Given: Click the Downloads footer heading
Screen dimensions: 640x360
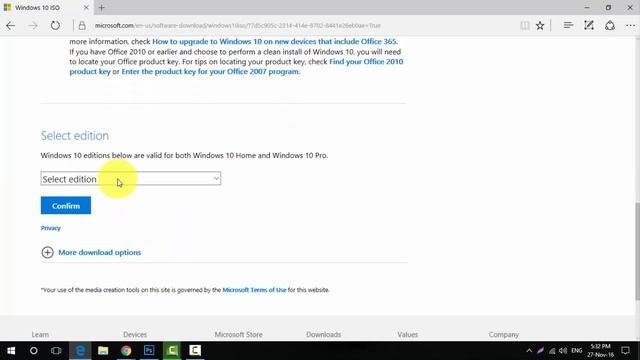Looking at the screenshot, I should (324, 334).
